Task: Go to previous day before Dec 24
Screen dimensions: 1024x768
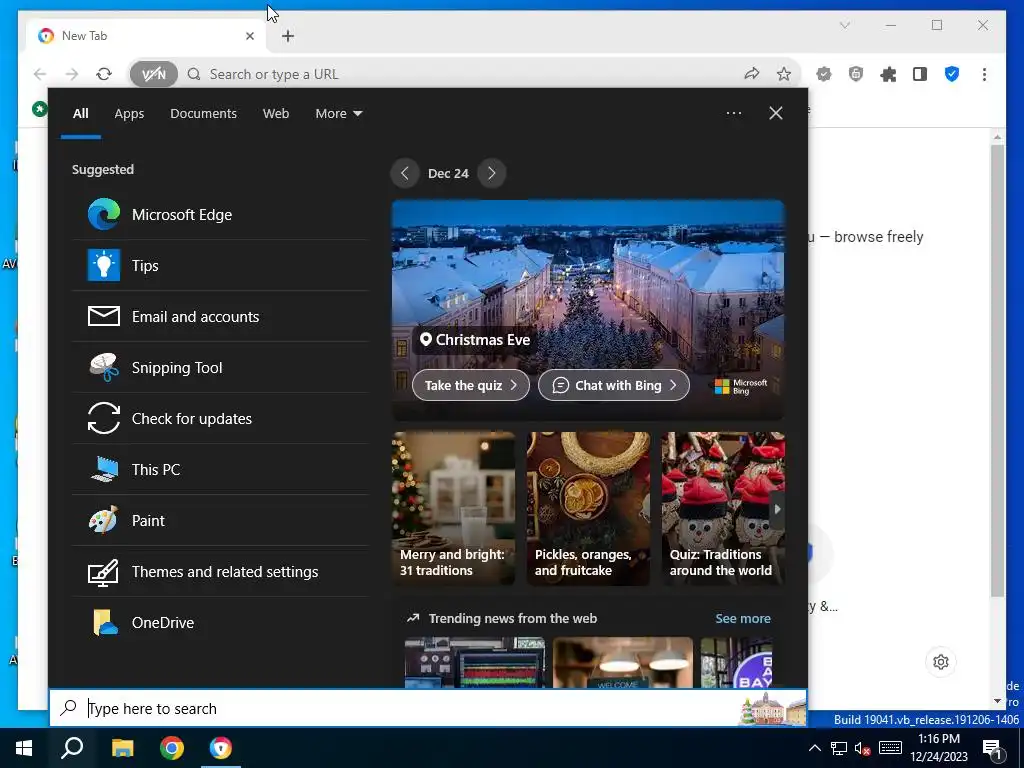Action: 404,173
